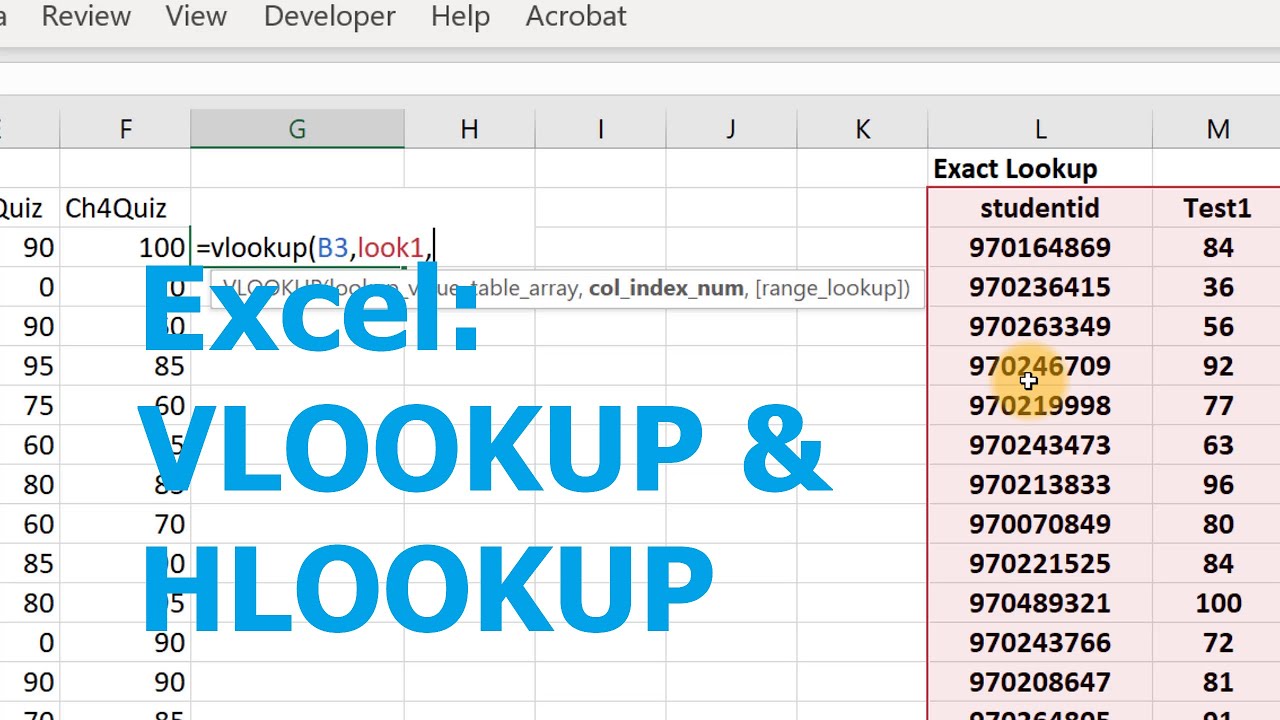
Task: Select Test1 score 80 beside 970070849
Action: [x=1217, y=524]
